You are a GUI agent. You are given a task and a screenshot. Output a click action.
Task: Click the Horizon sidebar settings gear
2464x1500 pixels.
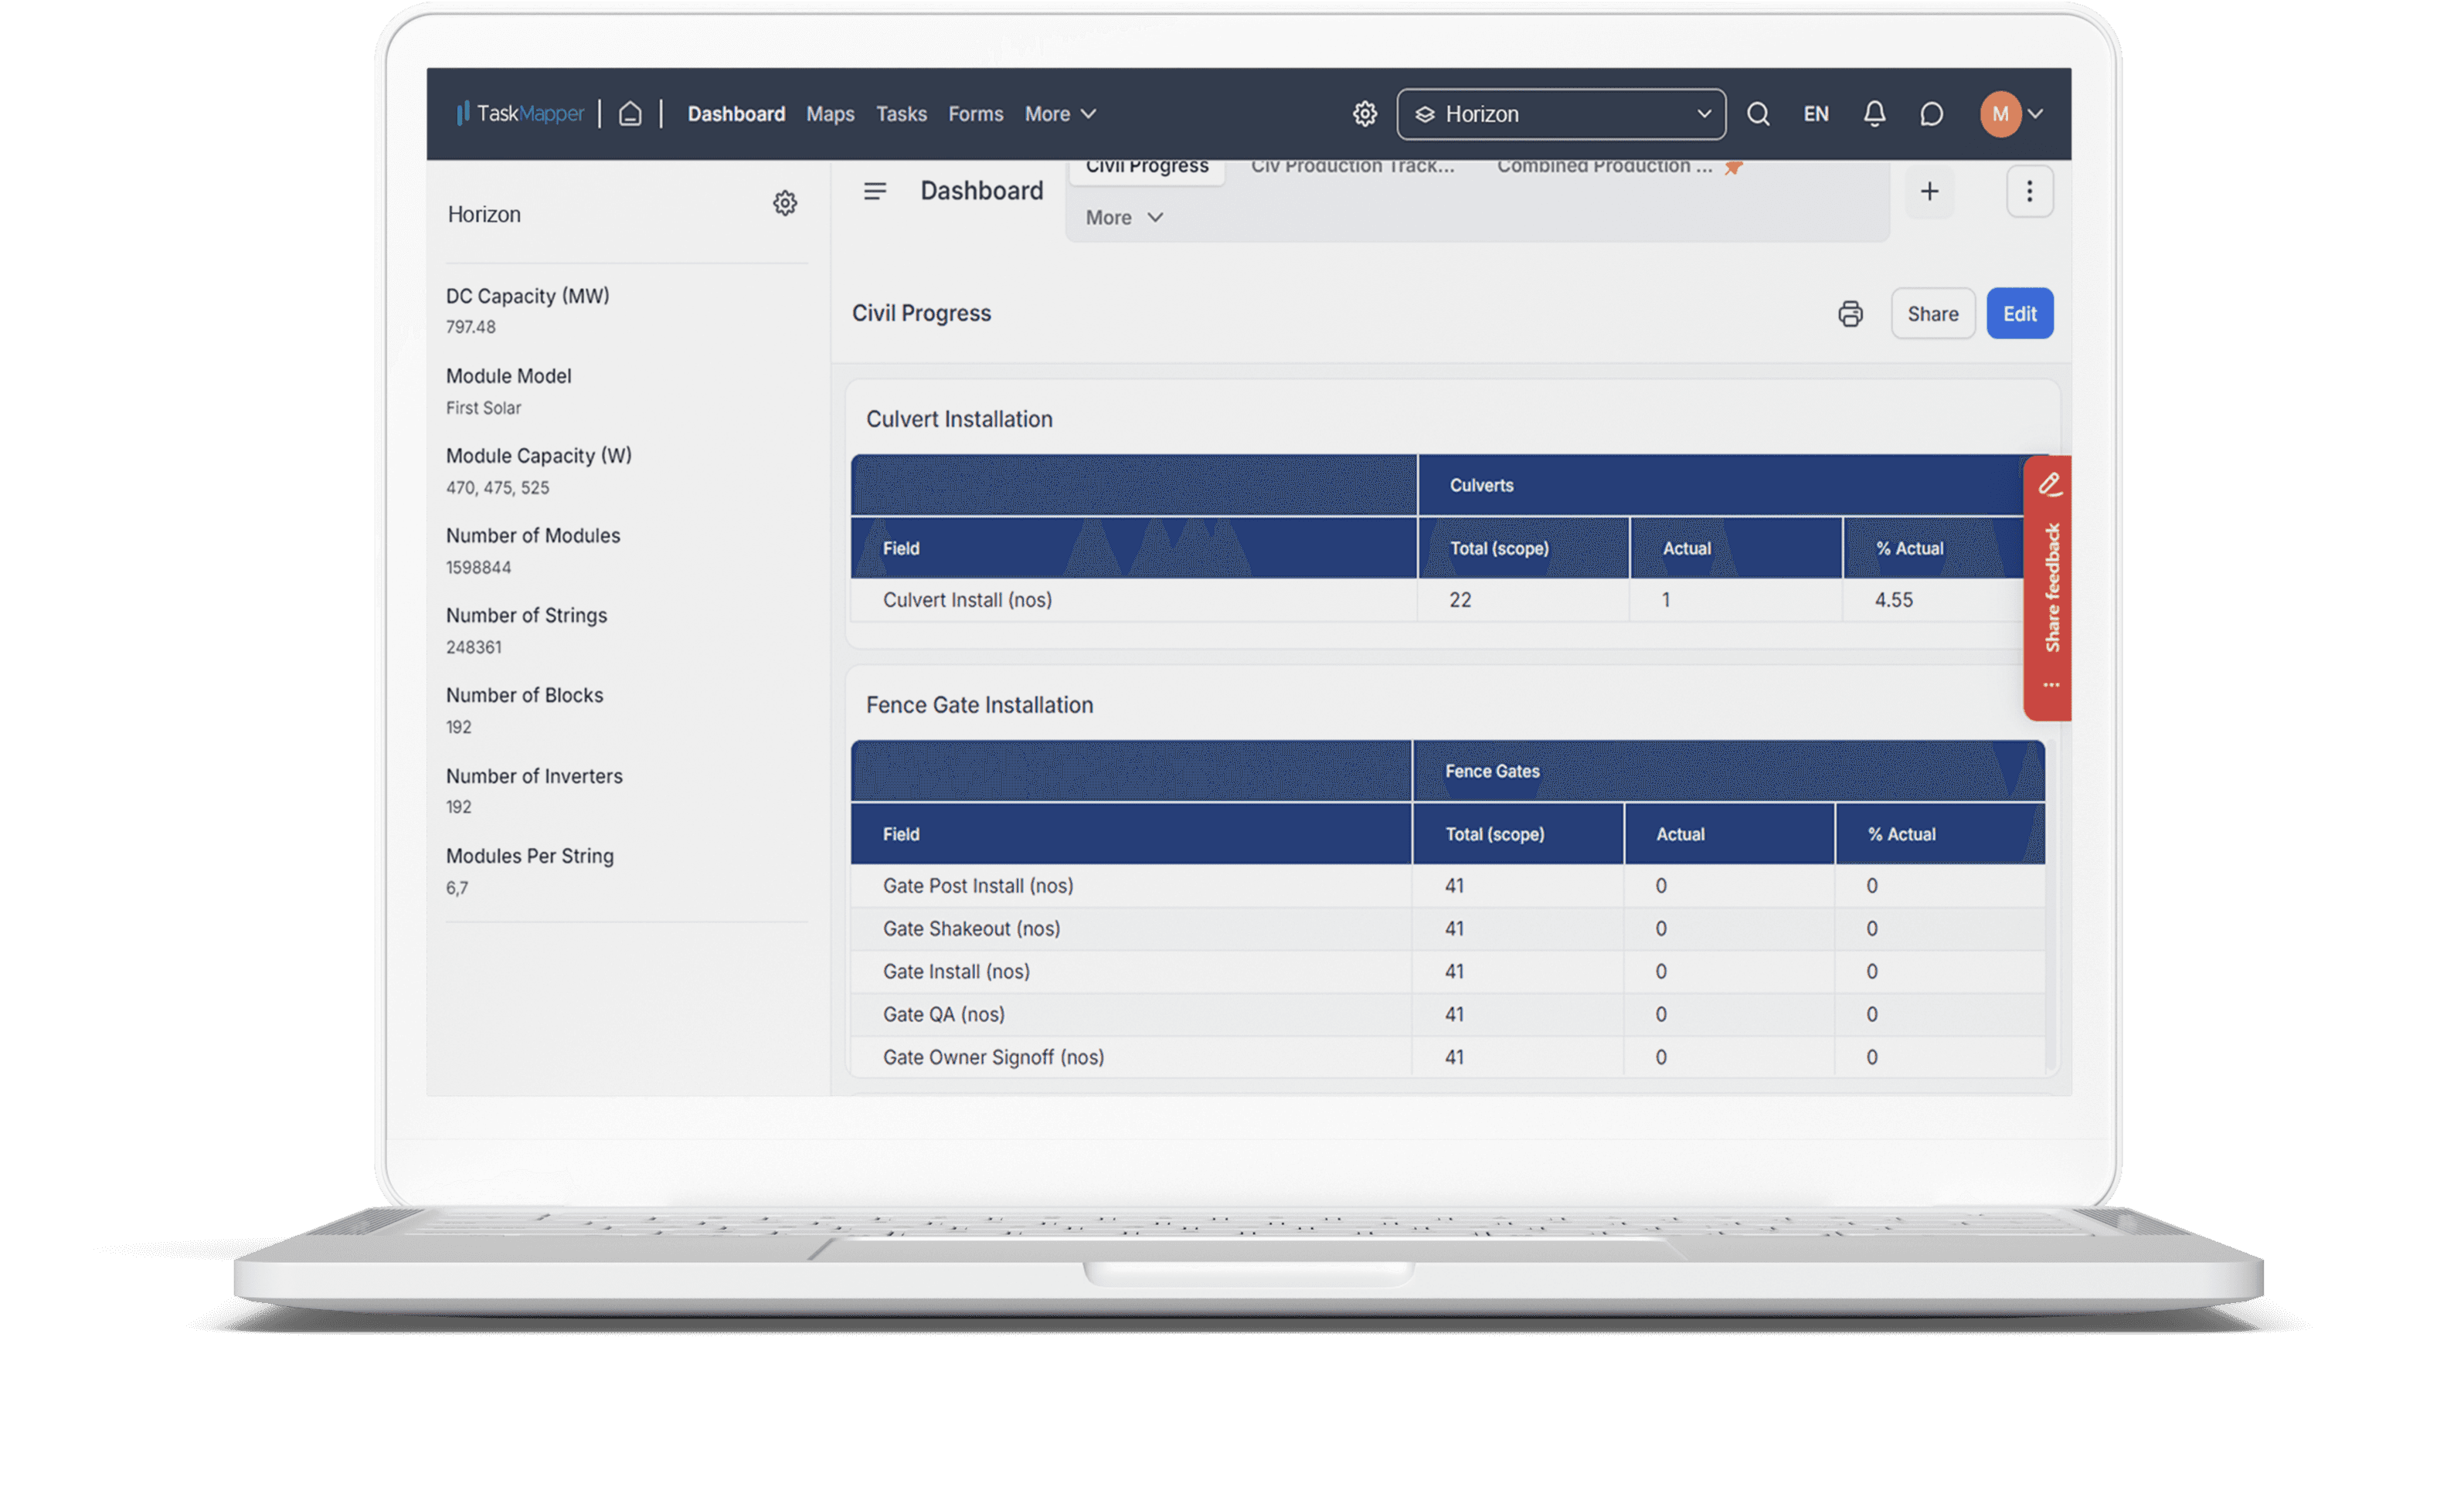pos(785,204)
